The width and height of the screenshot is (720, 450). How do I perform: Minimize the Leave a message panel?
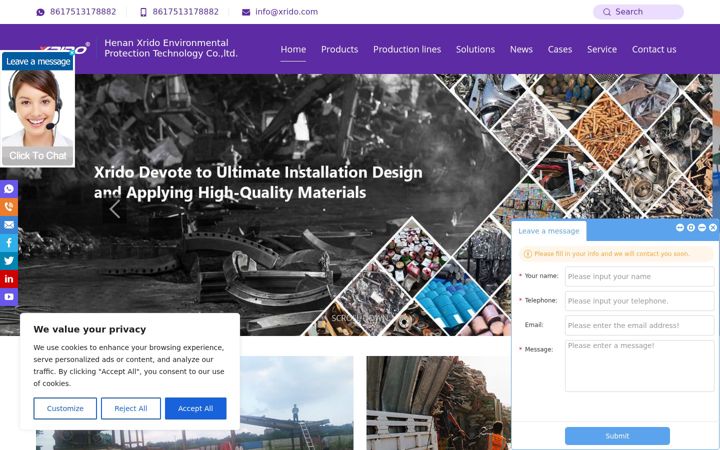click(x=702, y=227)
